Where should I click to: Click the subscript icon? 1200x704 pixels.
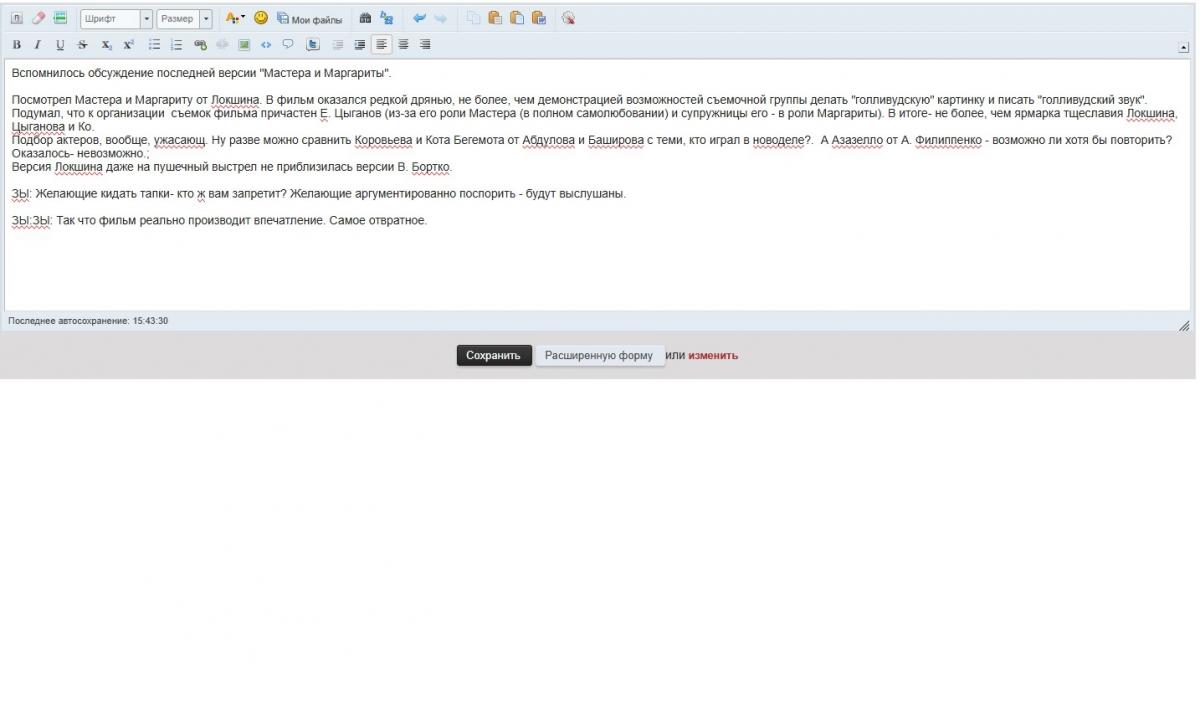106,45
